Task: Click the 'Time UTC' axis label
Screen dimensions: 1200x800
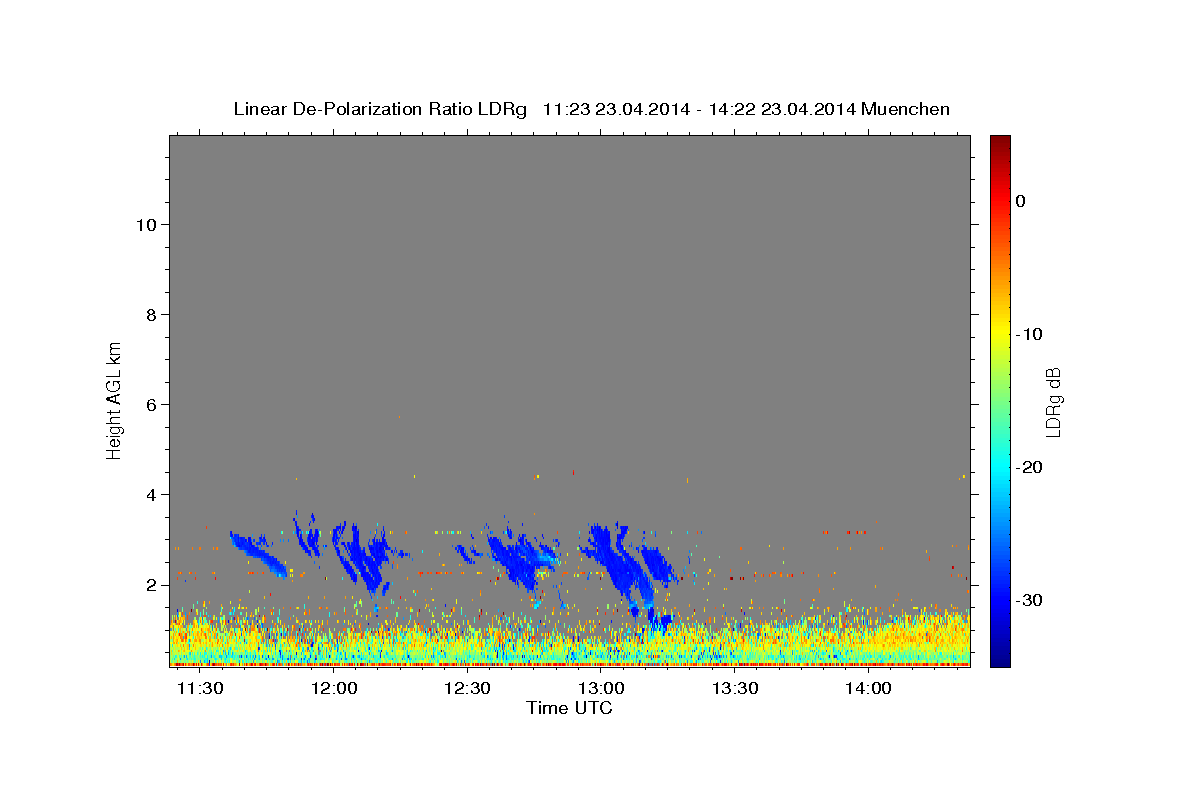Action: click(569, 708)
